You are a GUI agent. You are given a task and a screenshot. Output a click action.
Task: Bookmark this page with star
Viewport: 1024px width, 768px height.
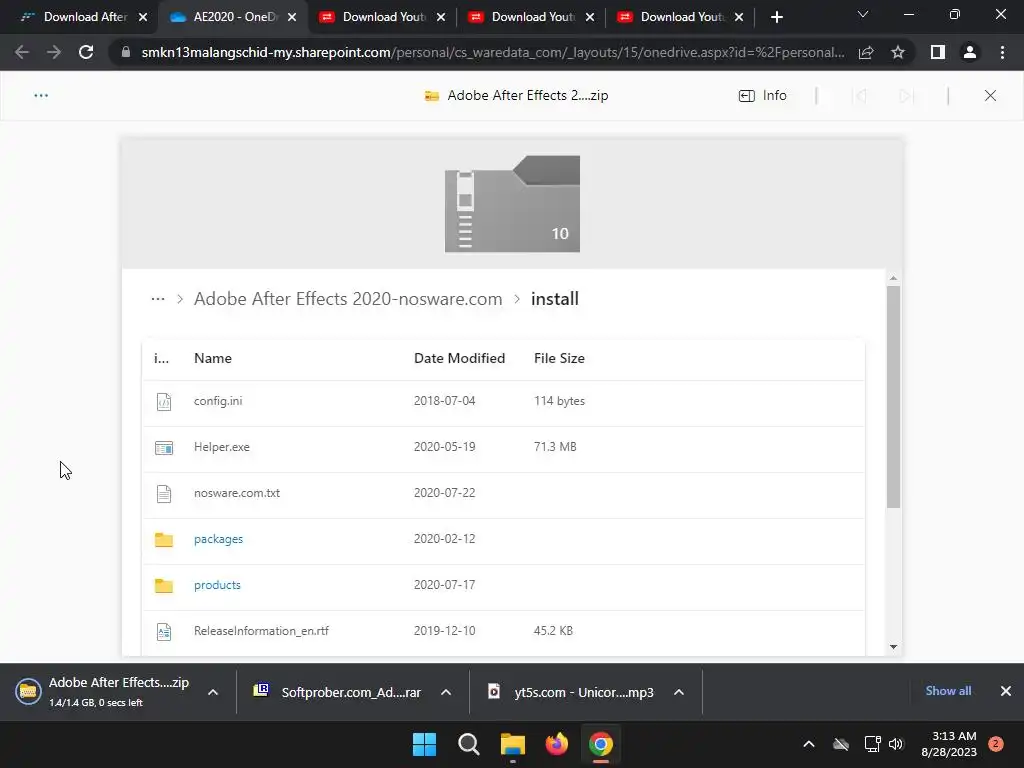(x=898, y=52)
